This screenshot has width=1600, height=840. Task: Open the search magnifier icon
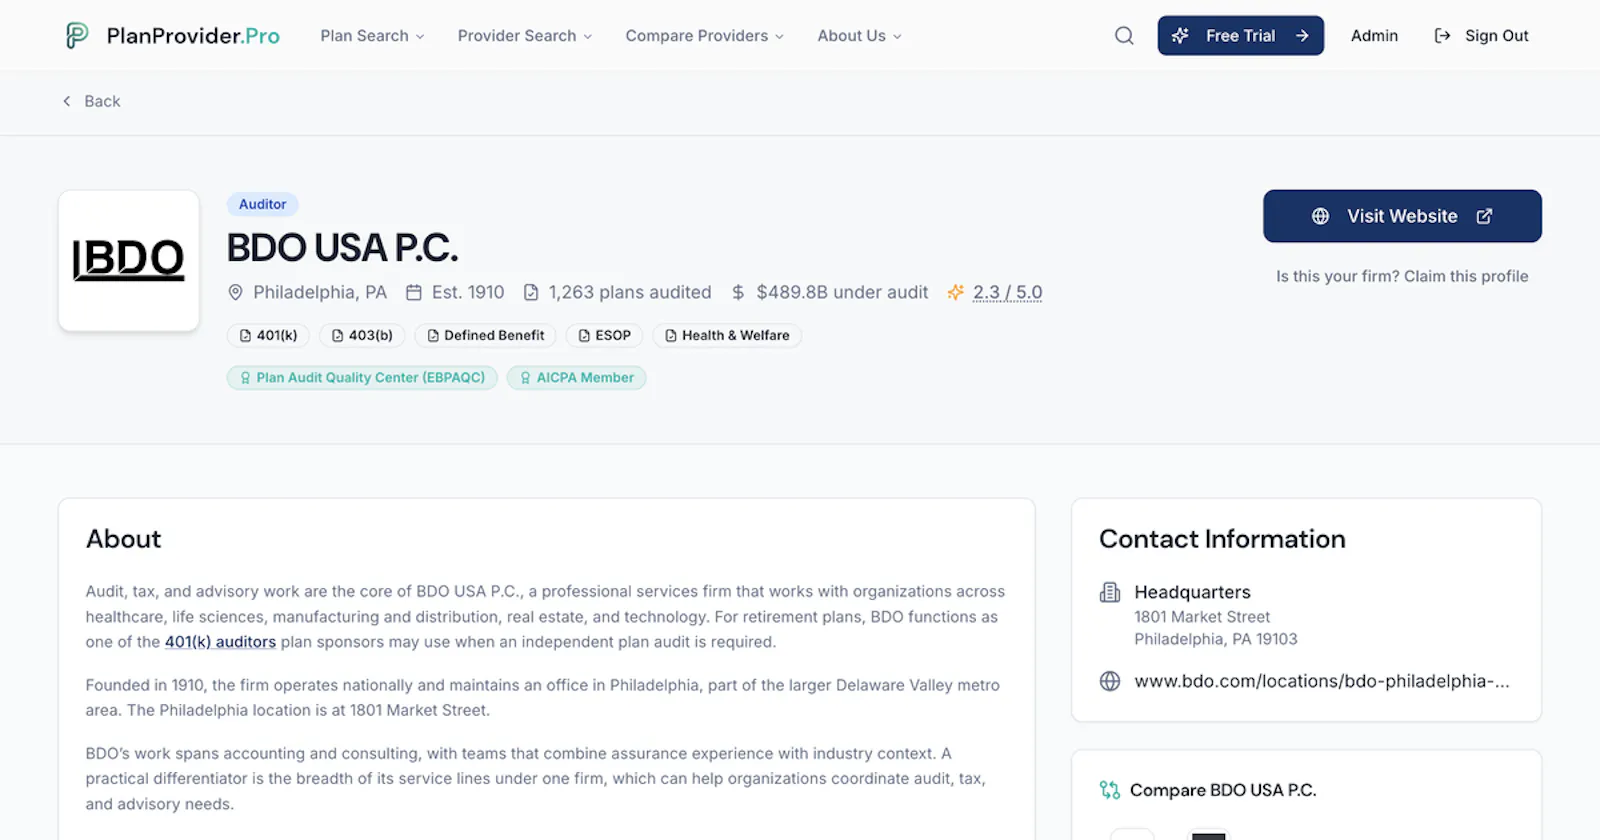click(1124, 36)
